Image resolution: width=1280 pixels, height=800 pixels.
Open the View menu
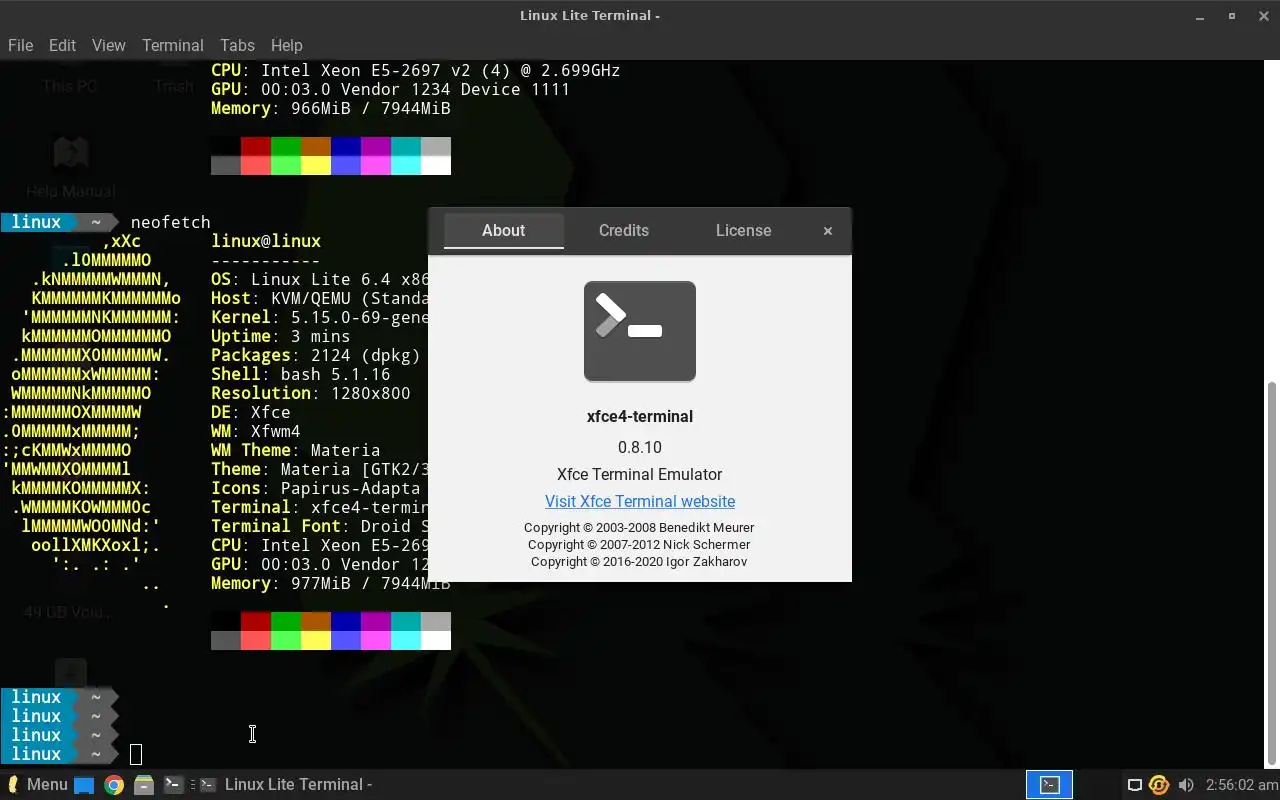point(108,45)
